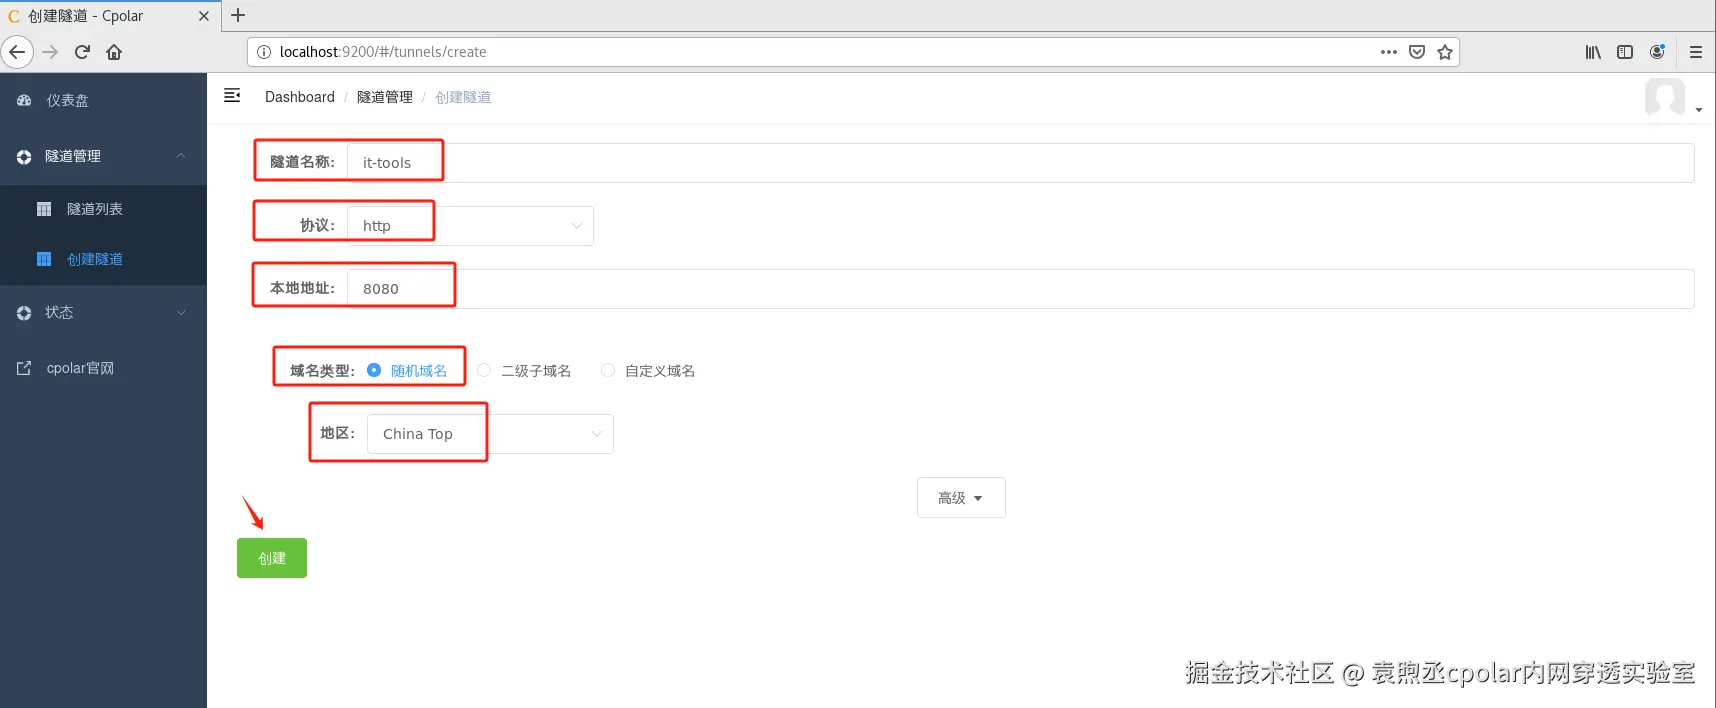
Task: Open the 地区 China Top dropdown
Action: 490,434
